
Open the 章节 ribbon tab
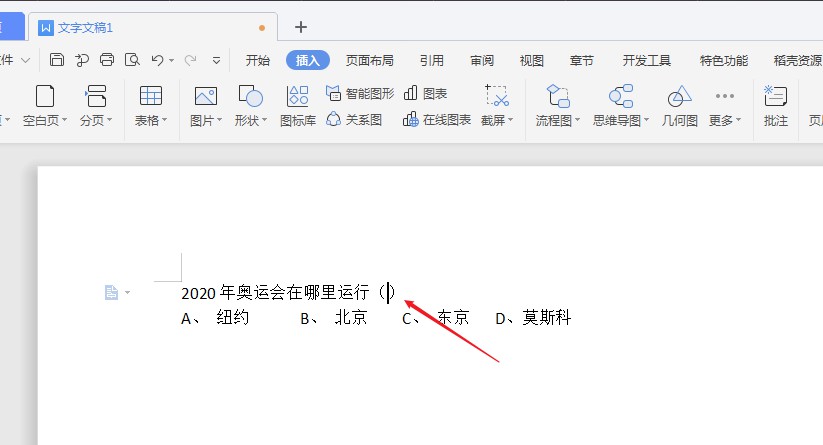click(582, 60)
